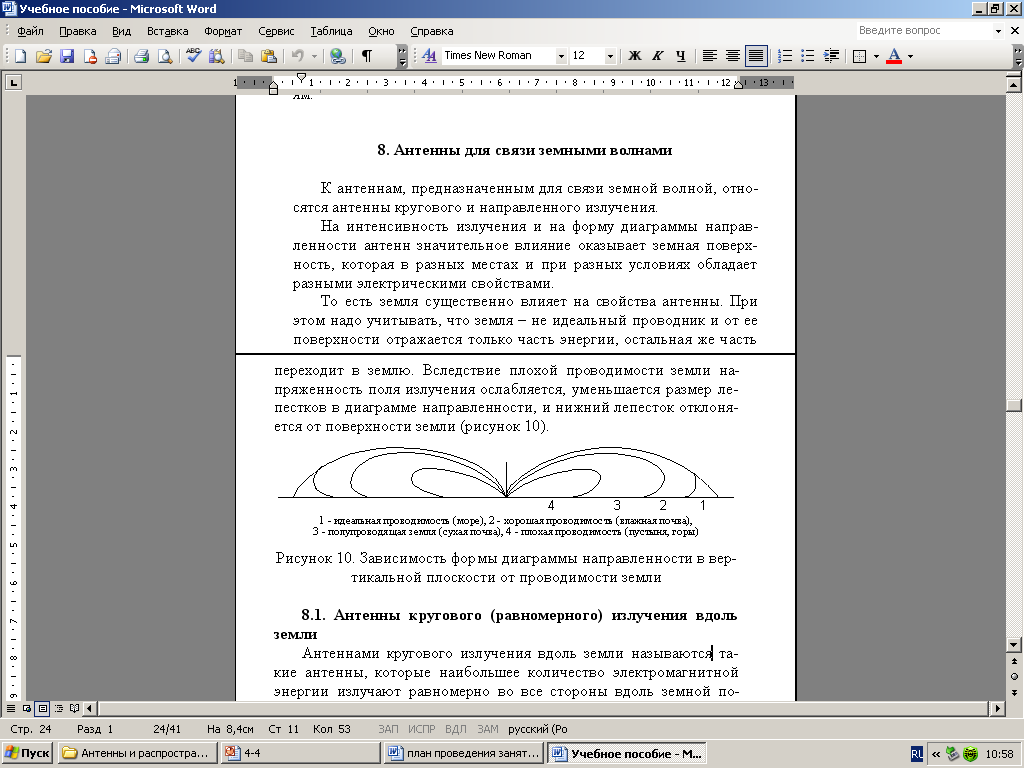Toggle Print Layout view button
1024x768 pixels.
(42, 708)
